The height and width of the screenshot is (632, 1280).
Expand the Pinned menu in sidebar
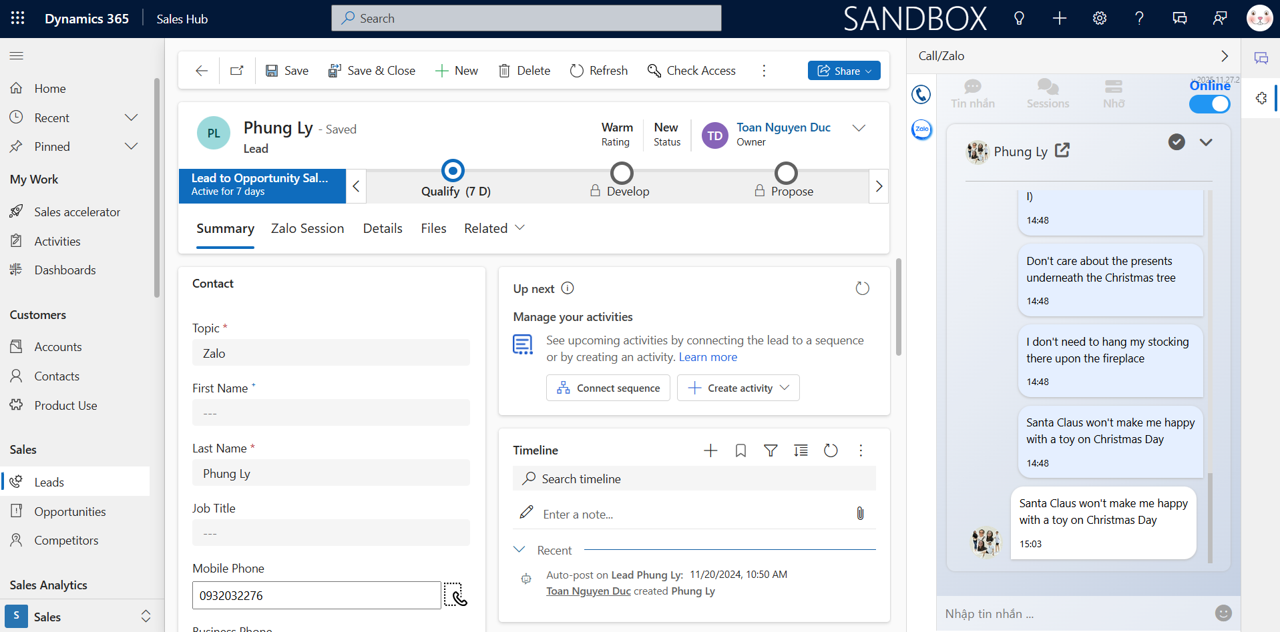click(131, 146)
